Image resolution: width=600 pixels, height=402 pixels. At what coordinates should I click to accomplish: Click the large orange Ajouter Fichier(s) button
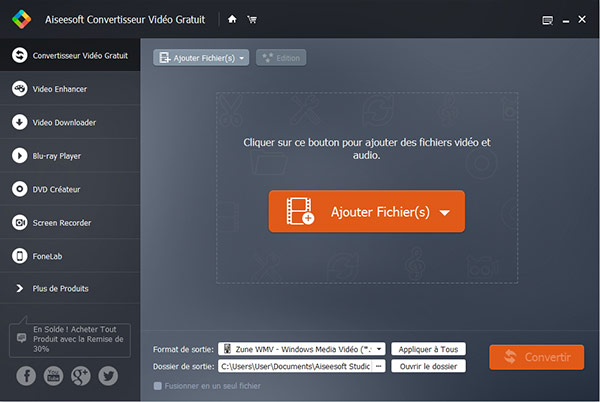click(367, 211)
